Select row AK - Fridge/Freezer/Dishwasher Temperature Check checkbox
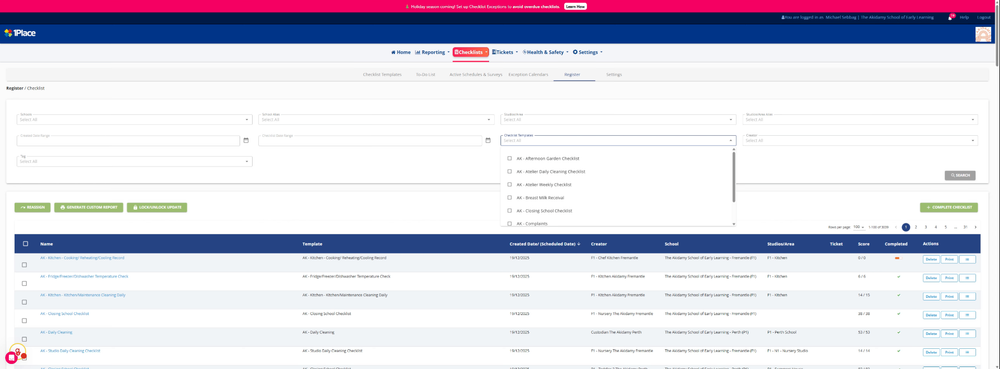Viewport: 1000px width, 369px height. tap(24, 283)
